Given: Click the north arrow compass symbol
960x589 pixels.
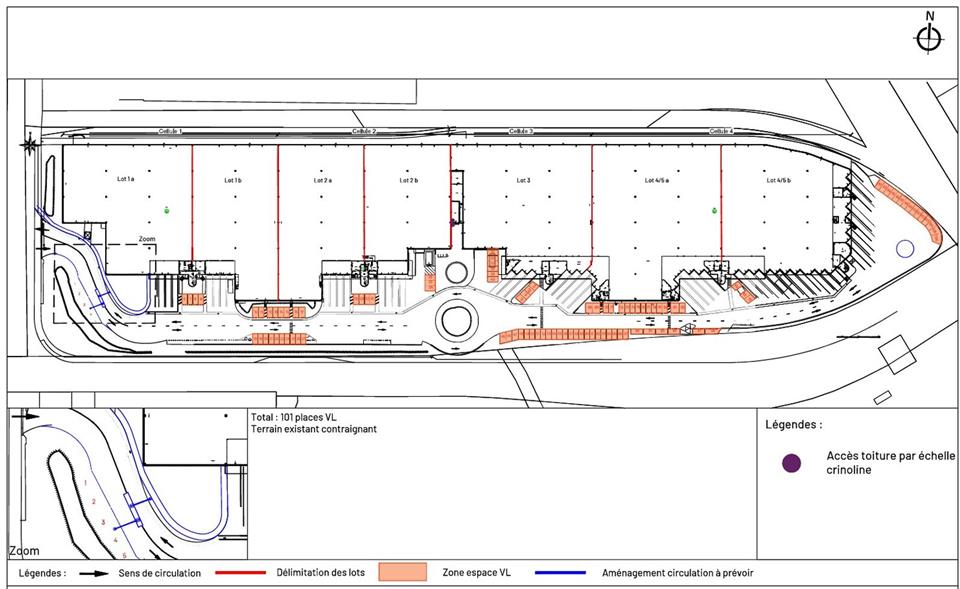Looking at the screenshot, I should [929, 34].
